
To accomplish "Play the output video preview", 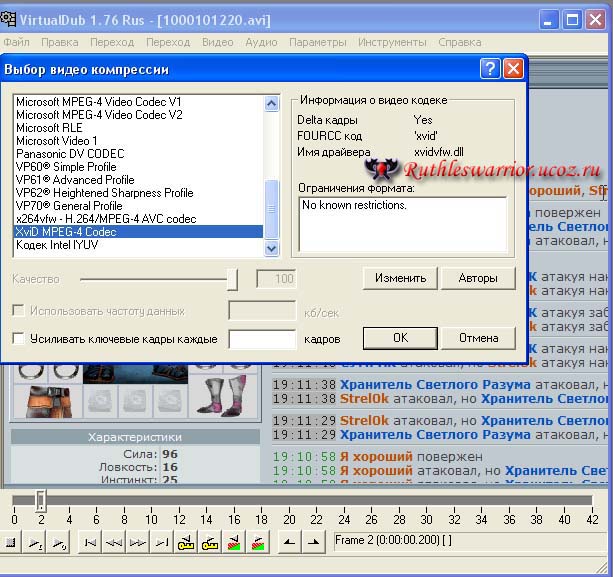I will 59,542.
